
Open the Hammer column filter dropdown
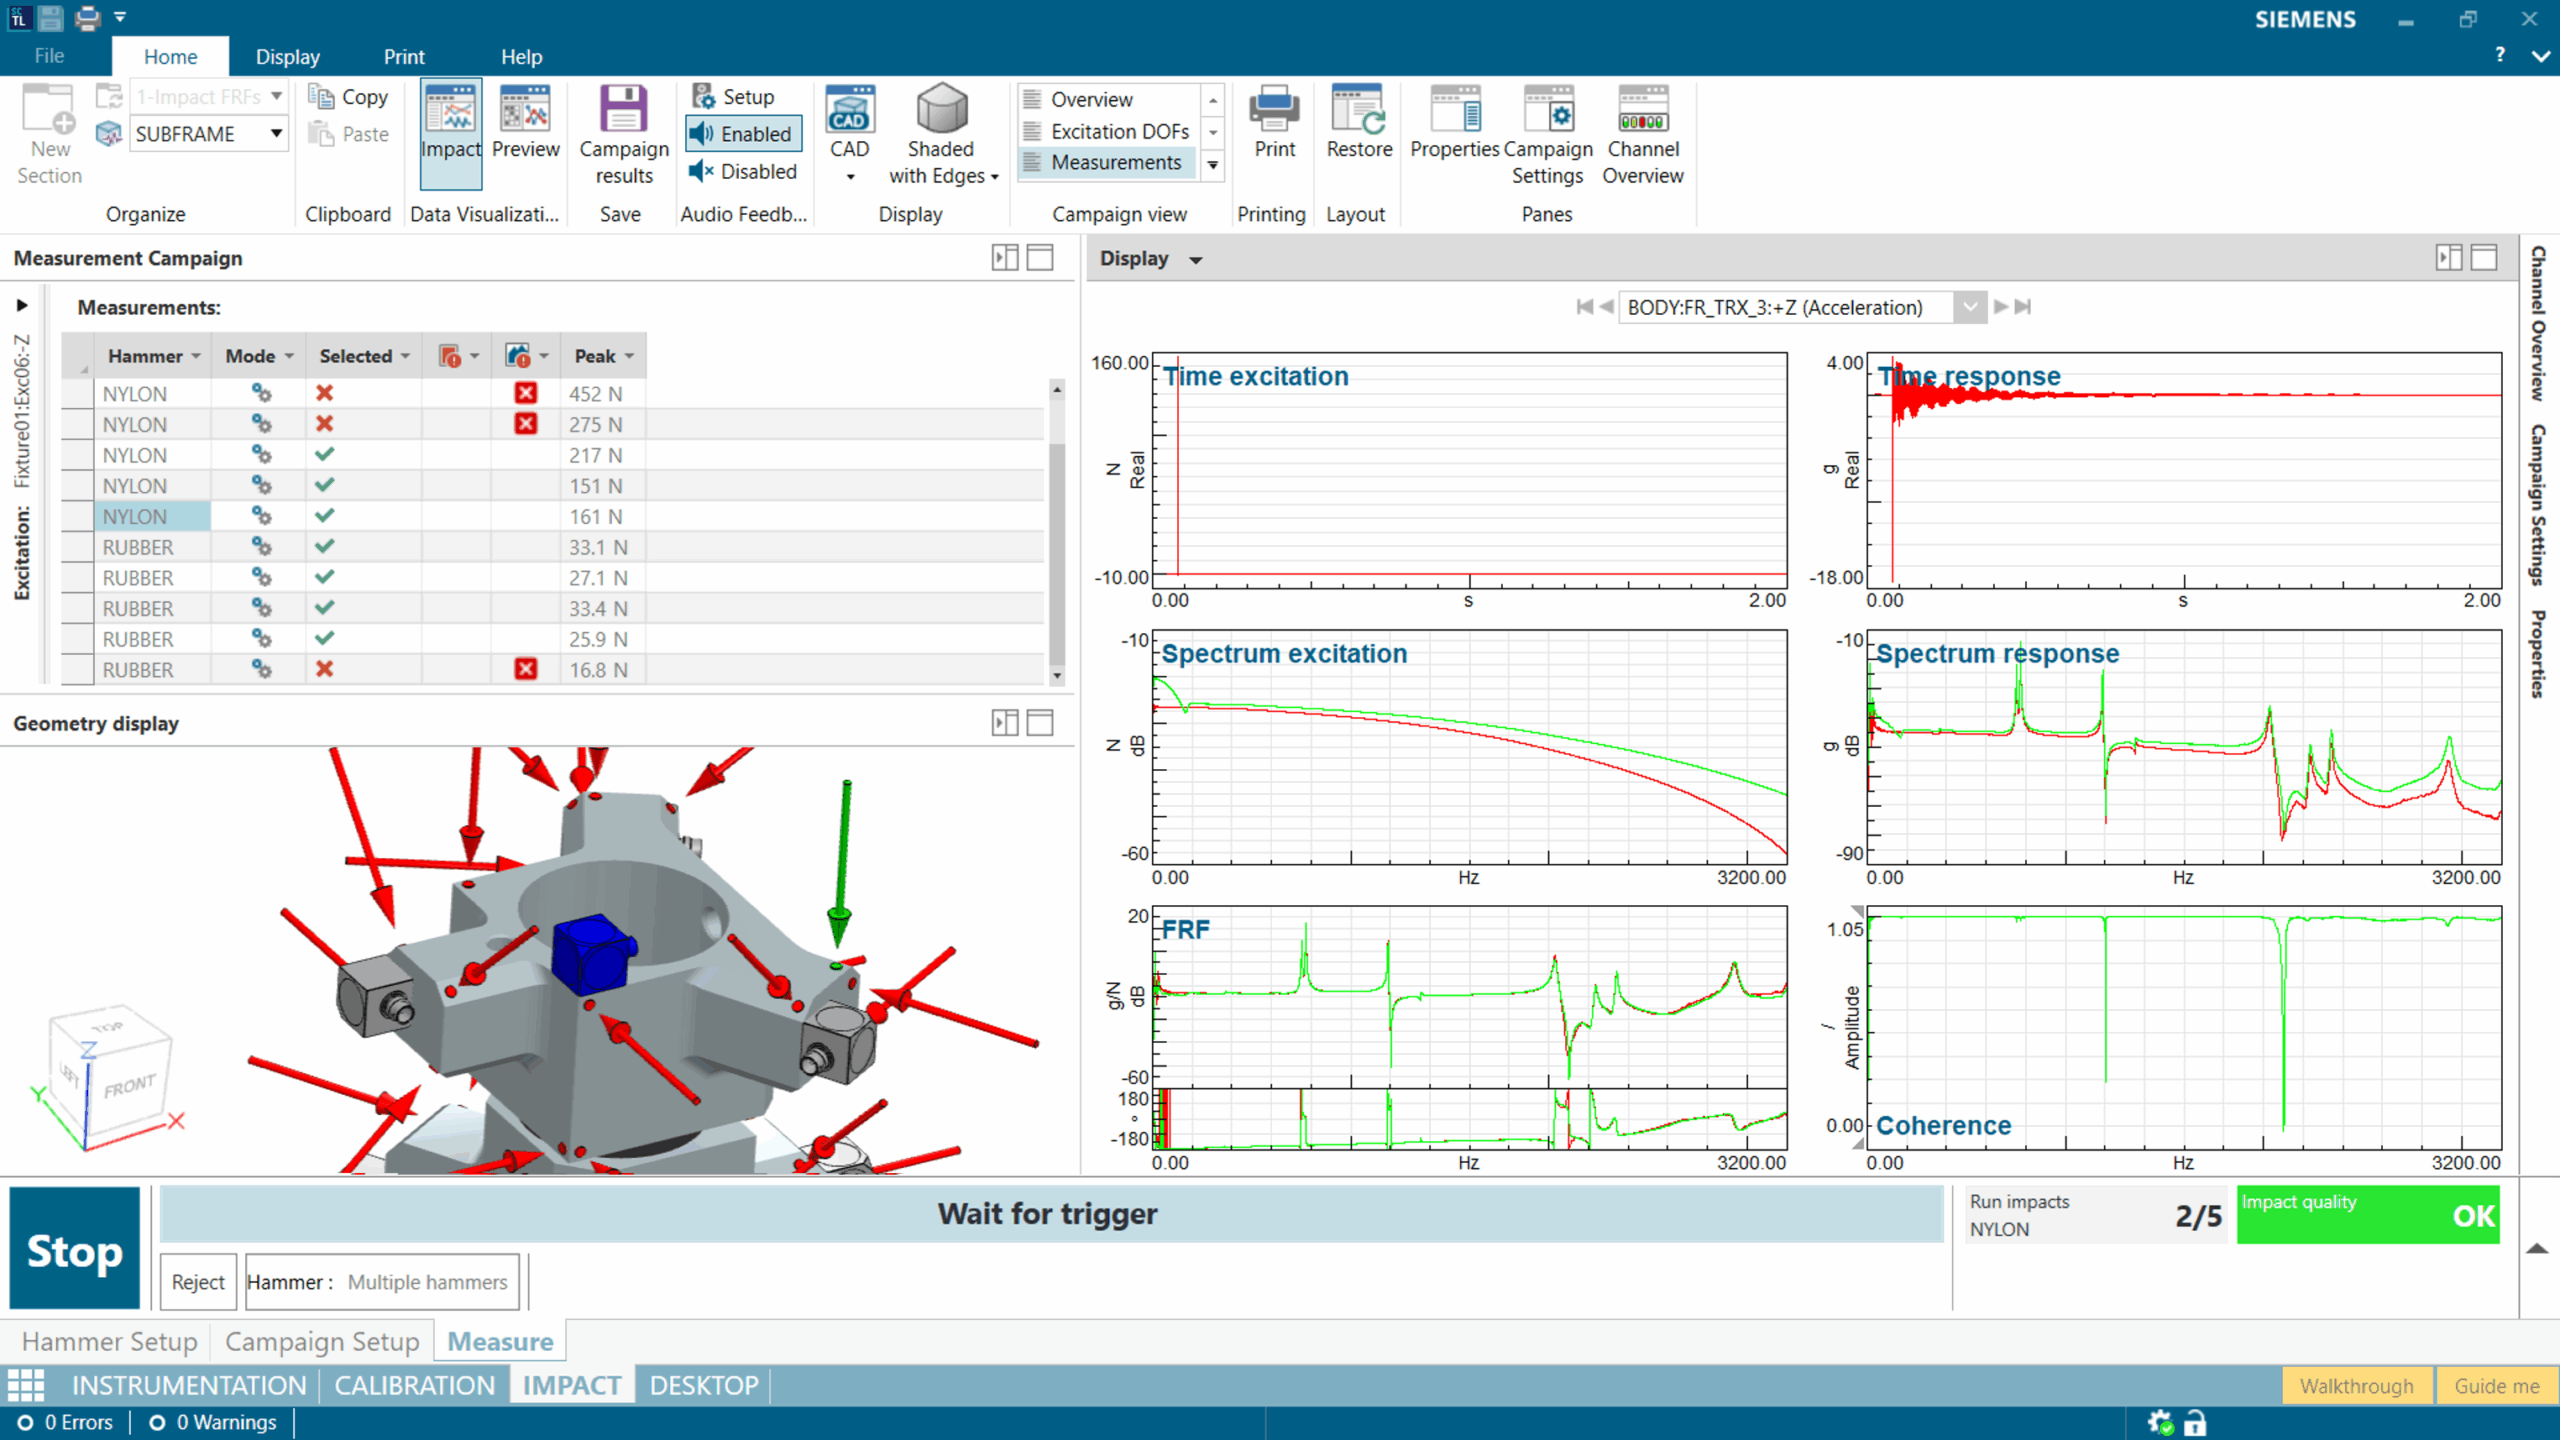pos(196,357)
